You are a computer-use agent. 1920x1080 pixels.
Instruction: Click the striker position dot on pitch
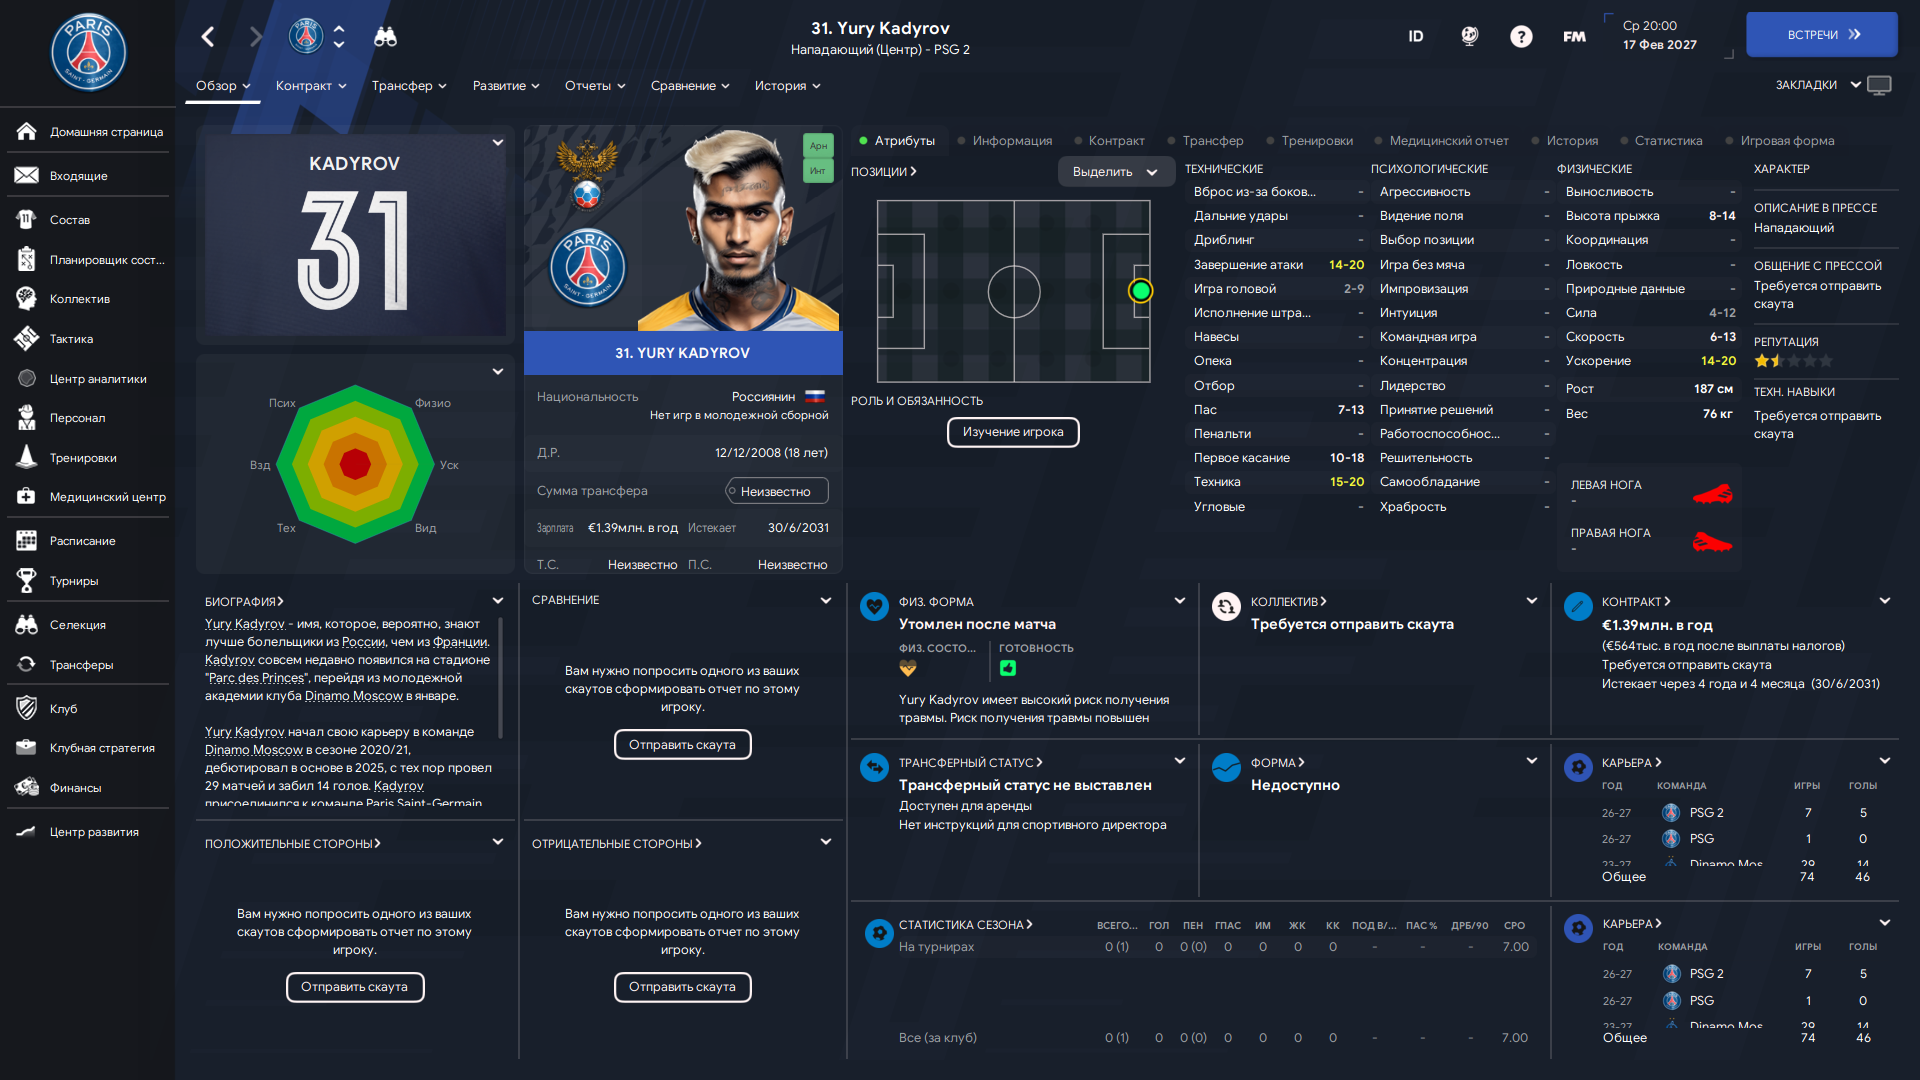(1140, 291)
